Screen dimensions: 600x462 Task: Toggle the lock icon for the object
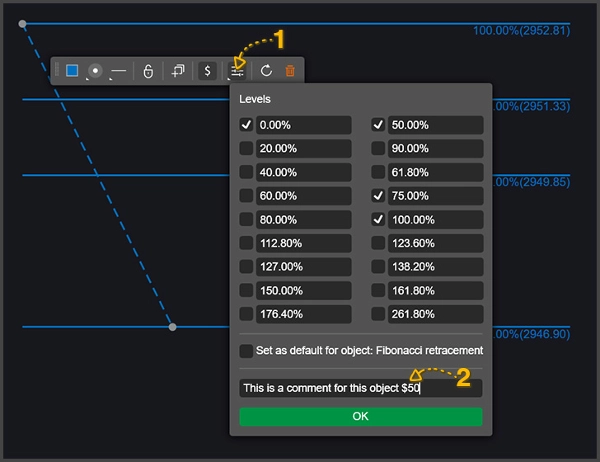148,71
